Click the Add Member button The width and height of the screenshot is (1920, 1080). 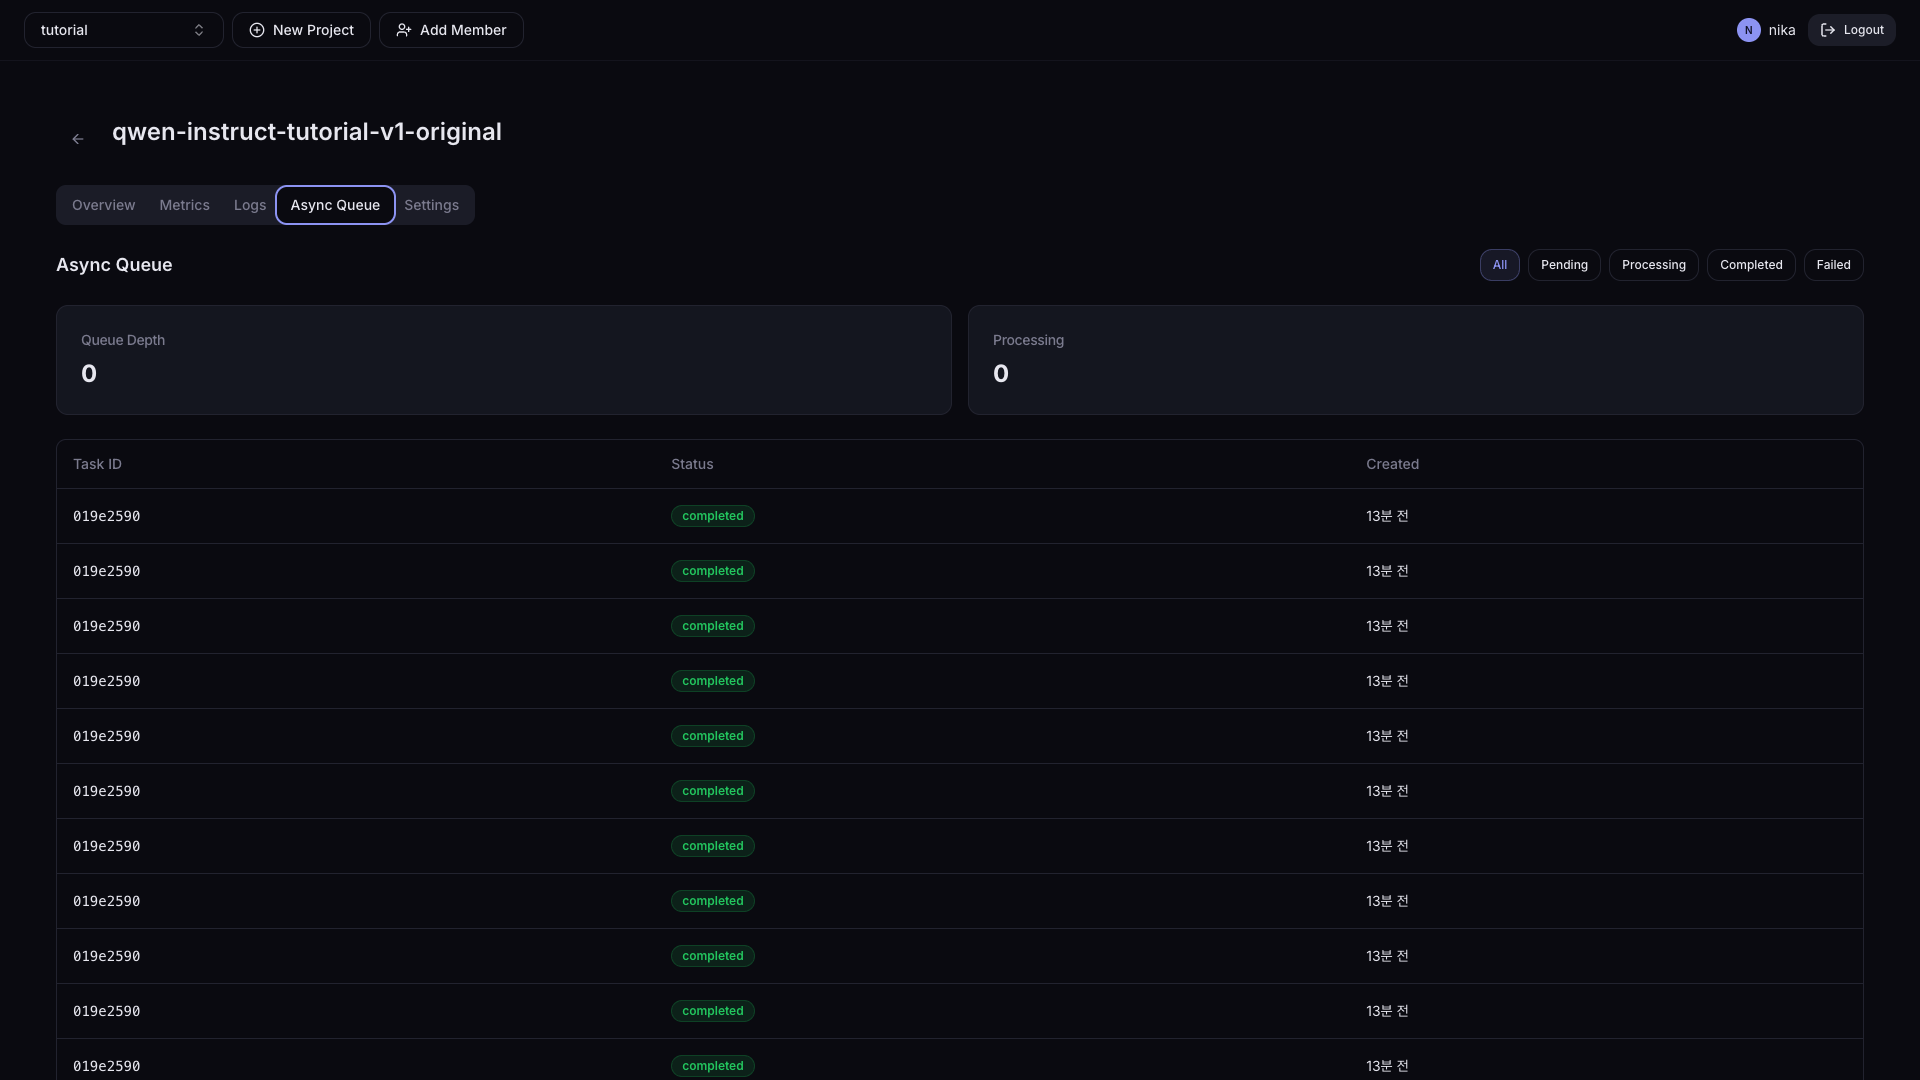(x=451, y=30)
